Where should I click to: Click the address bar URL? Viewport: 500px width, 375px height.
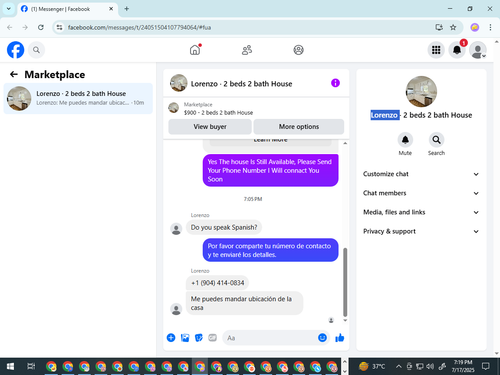[139, 27]
